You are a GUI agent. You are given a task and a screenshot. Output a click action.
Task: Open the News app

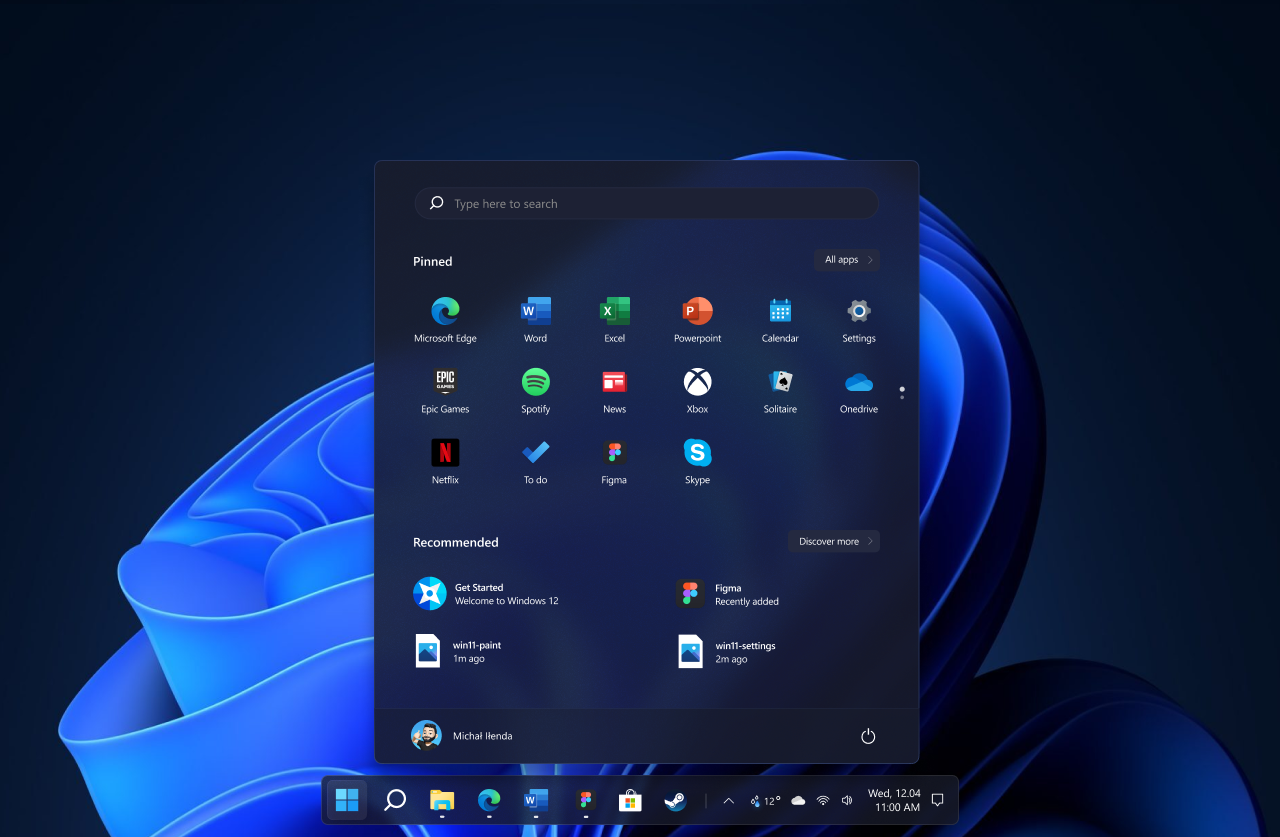(x=613, y=381)
